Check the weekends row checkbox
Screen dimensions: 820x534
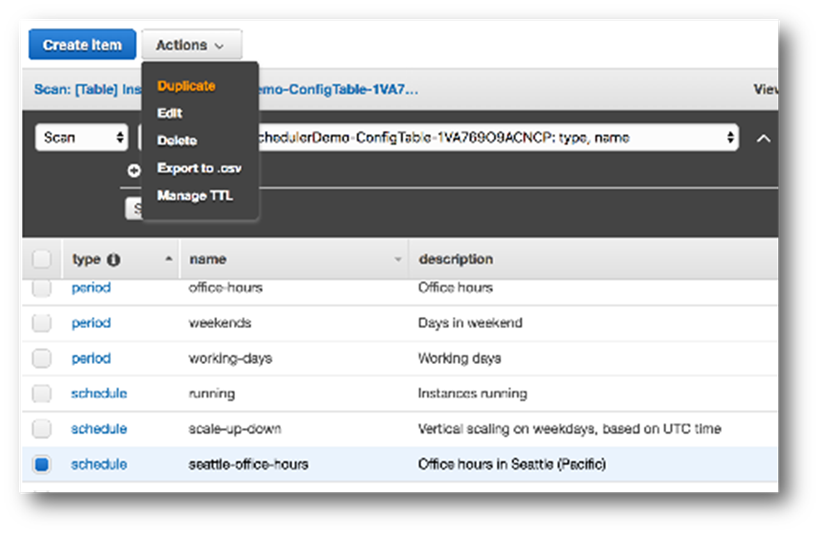(41, 323)
